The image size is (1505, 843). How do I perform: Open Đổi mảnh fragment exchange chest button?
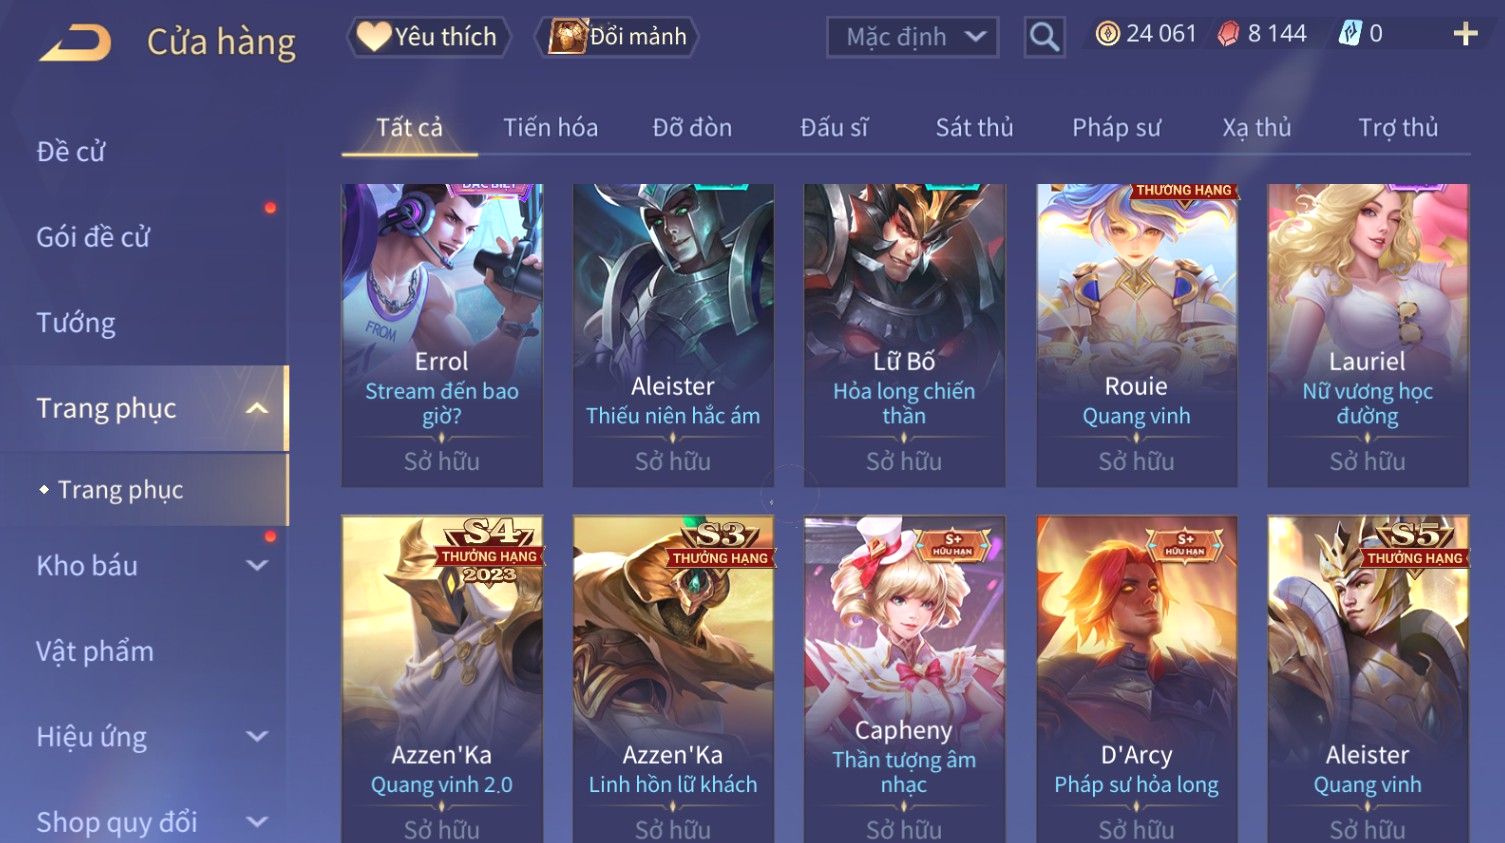pos(617,37)
